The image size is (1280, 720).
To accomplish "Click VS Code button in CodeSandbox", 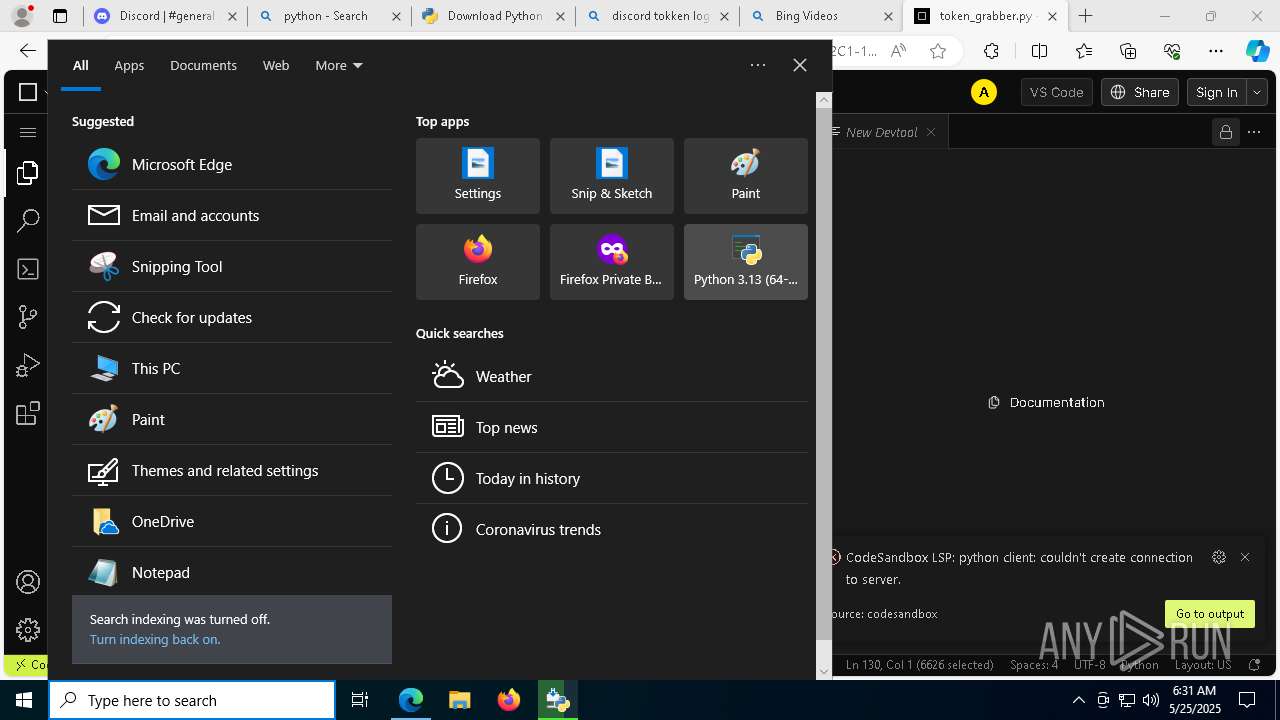I will click(x=1056, y=92).
